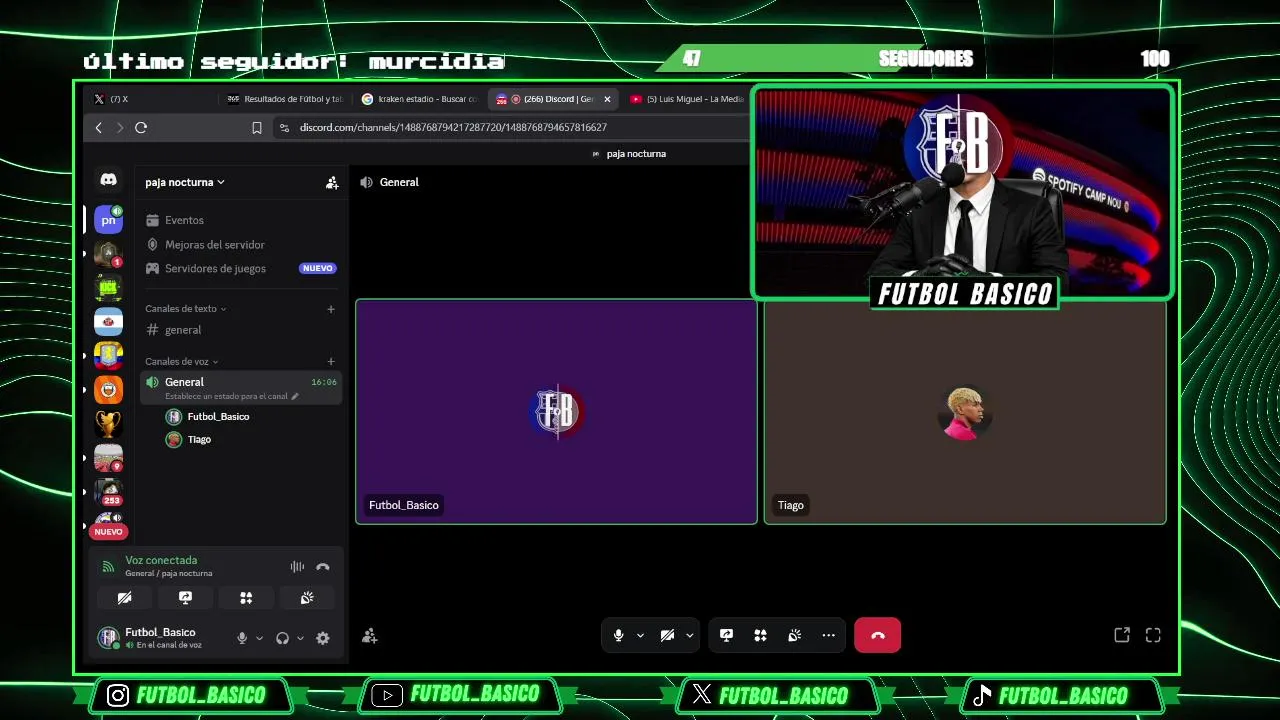Open Discord direct messages home icon

click(x=108, y=180)
